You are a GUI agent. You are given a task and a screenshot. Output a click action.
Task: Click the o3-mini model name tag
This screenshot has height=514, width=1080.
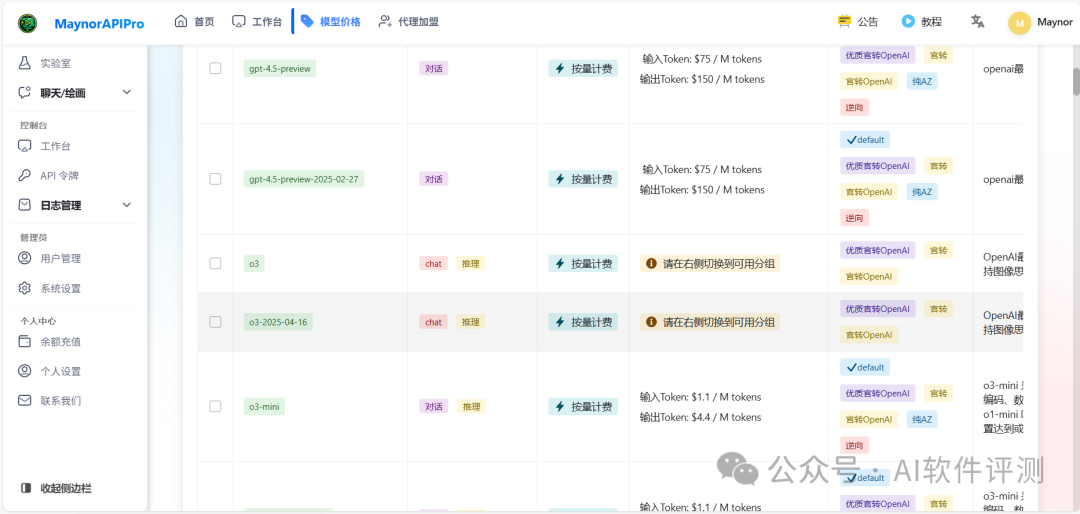pyautogui.click(x=264, y=407)
